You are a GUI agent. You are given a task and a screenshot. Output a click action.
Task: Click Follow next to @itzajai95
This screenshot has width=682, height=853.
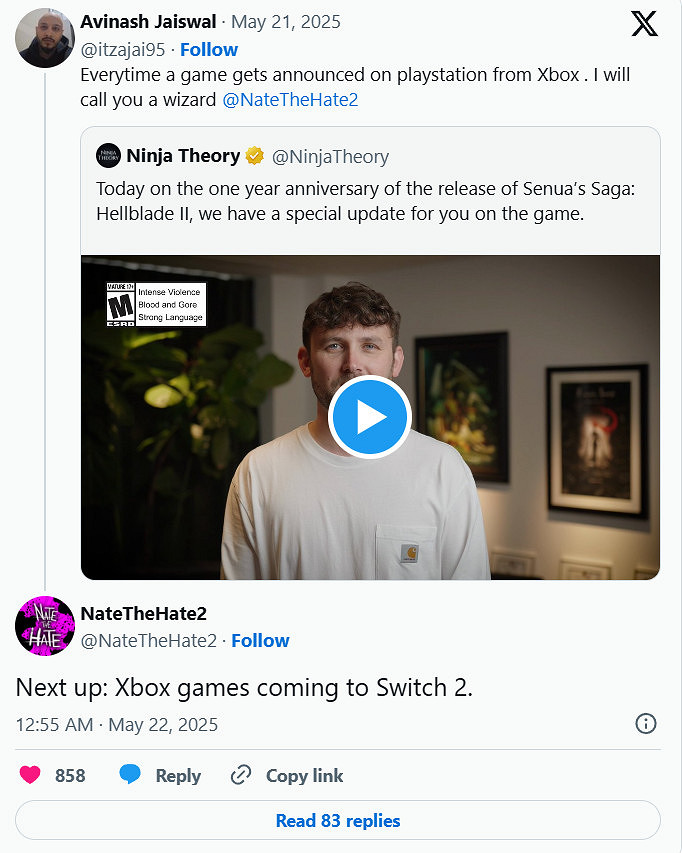[208, 49]
